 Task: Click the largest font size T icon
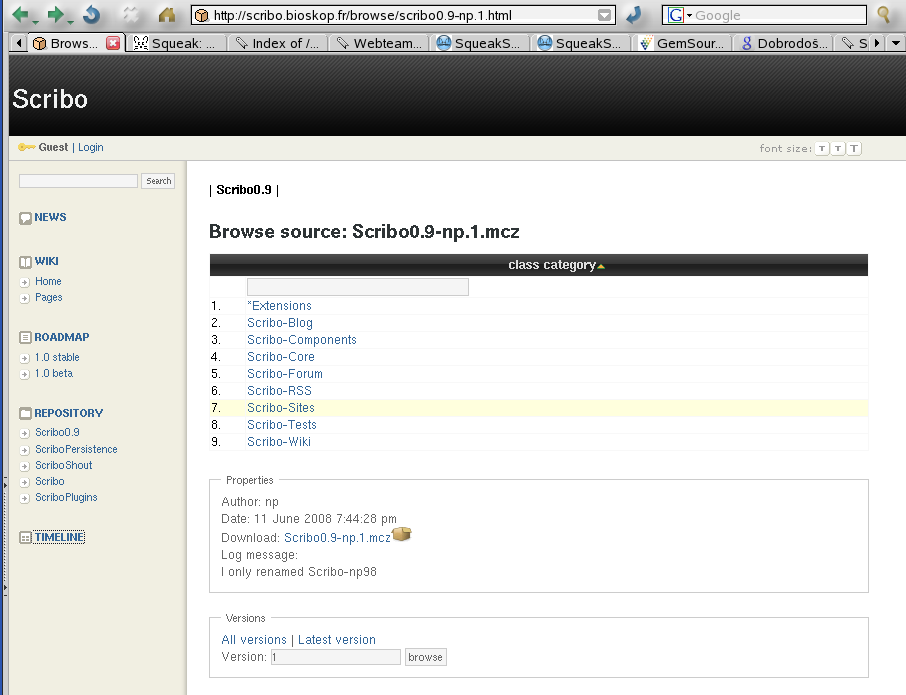(x=854, y=149)
